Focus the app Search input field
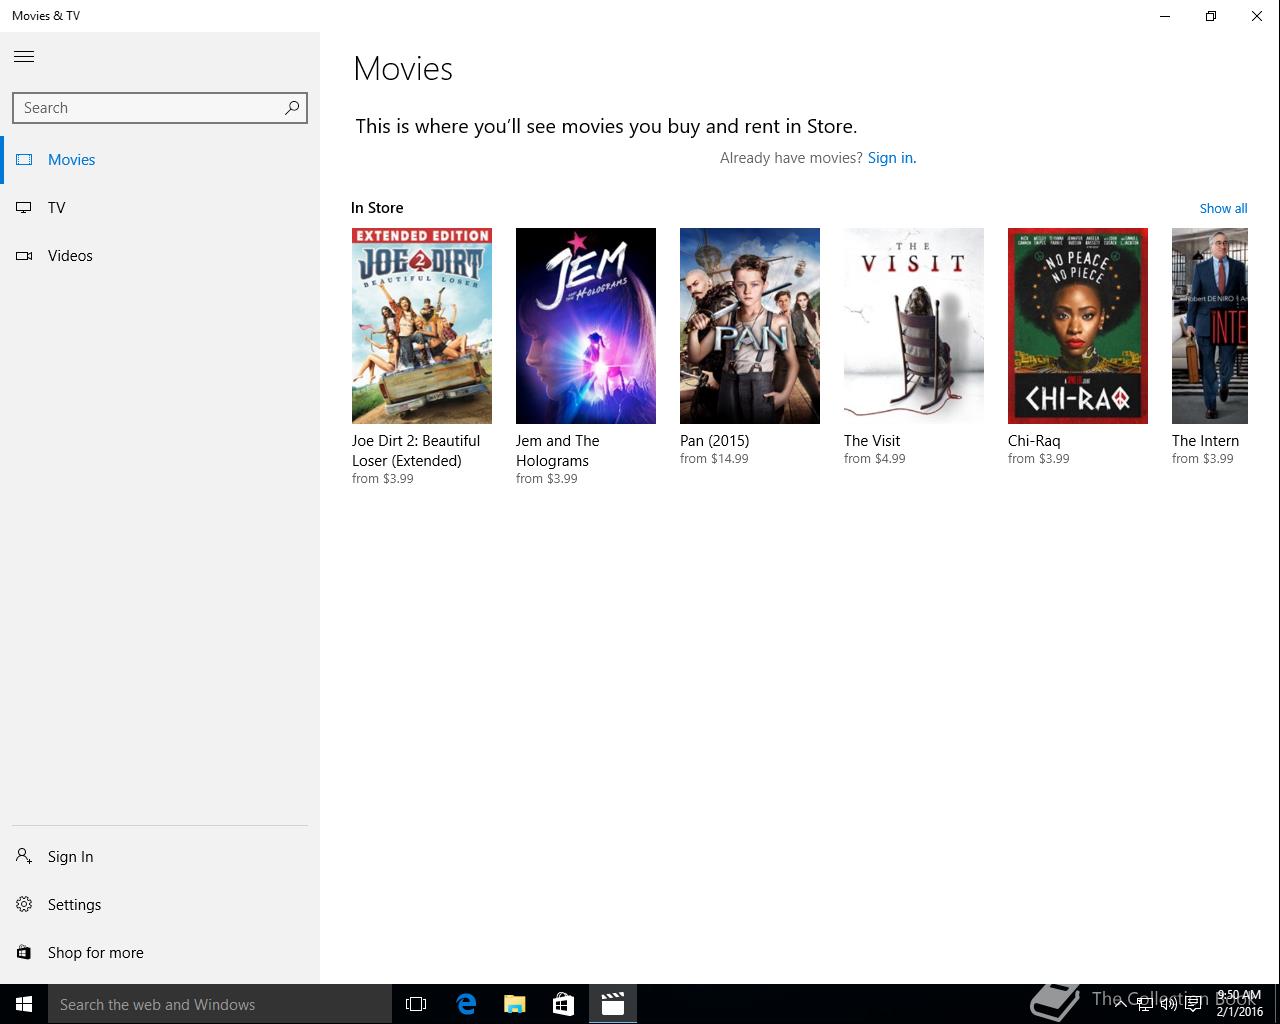The image size is (1280, 1024). point(160,108)
